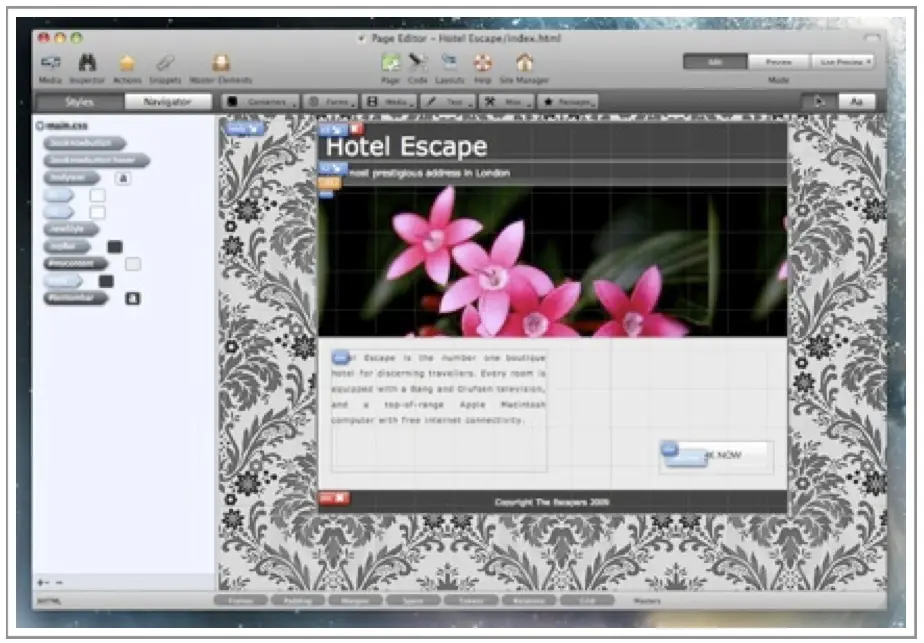Click the plus button under the styles list
924x643 pixels.
point(41,582)
